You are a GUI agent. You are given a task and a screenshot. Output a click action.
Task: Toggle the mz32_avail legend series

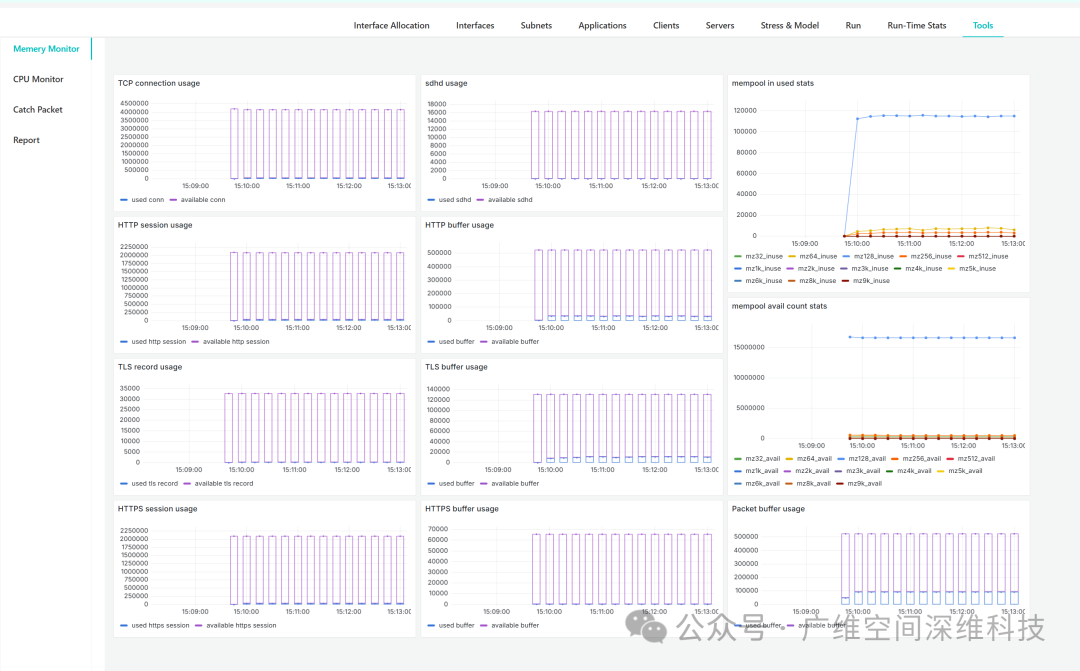[x=757, y=459]
